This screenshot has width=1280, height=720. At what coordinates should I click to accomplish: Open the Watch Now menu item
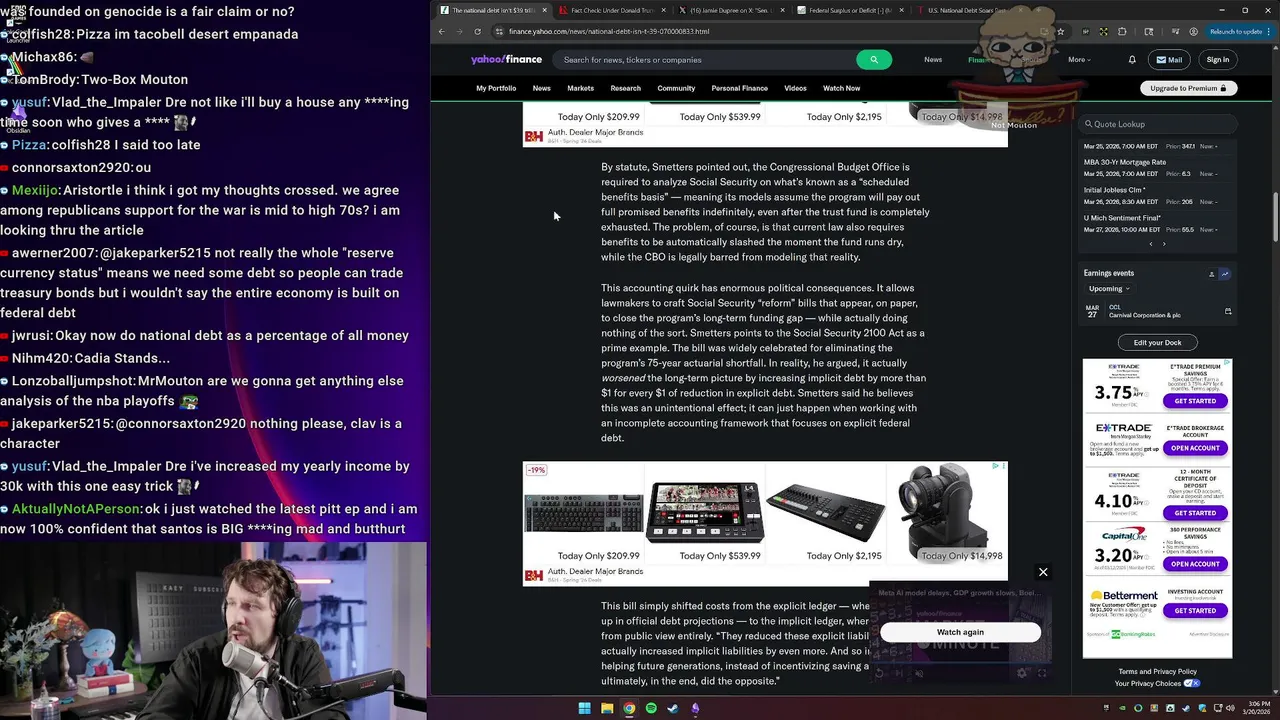841,88
